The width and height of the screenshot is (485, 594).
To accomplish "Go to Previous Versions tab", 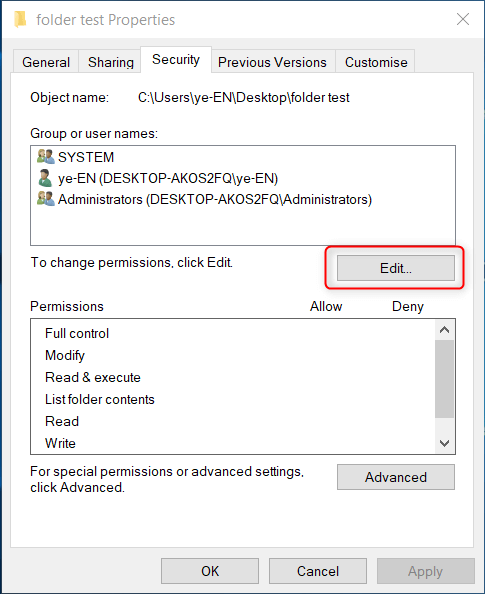I will 272,62.
